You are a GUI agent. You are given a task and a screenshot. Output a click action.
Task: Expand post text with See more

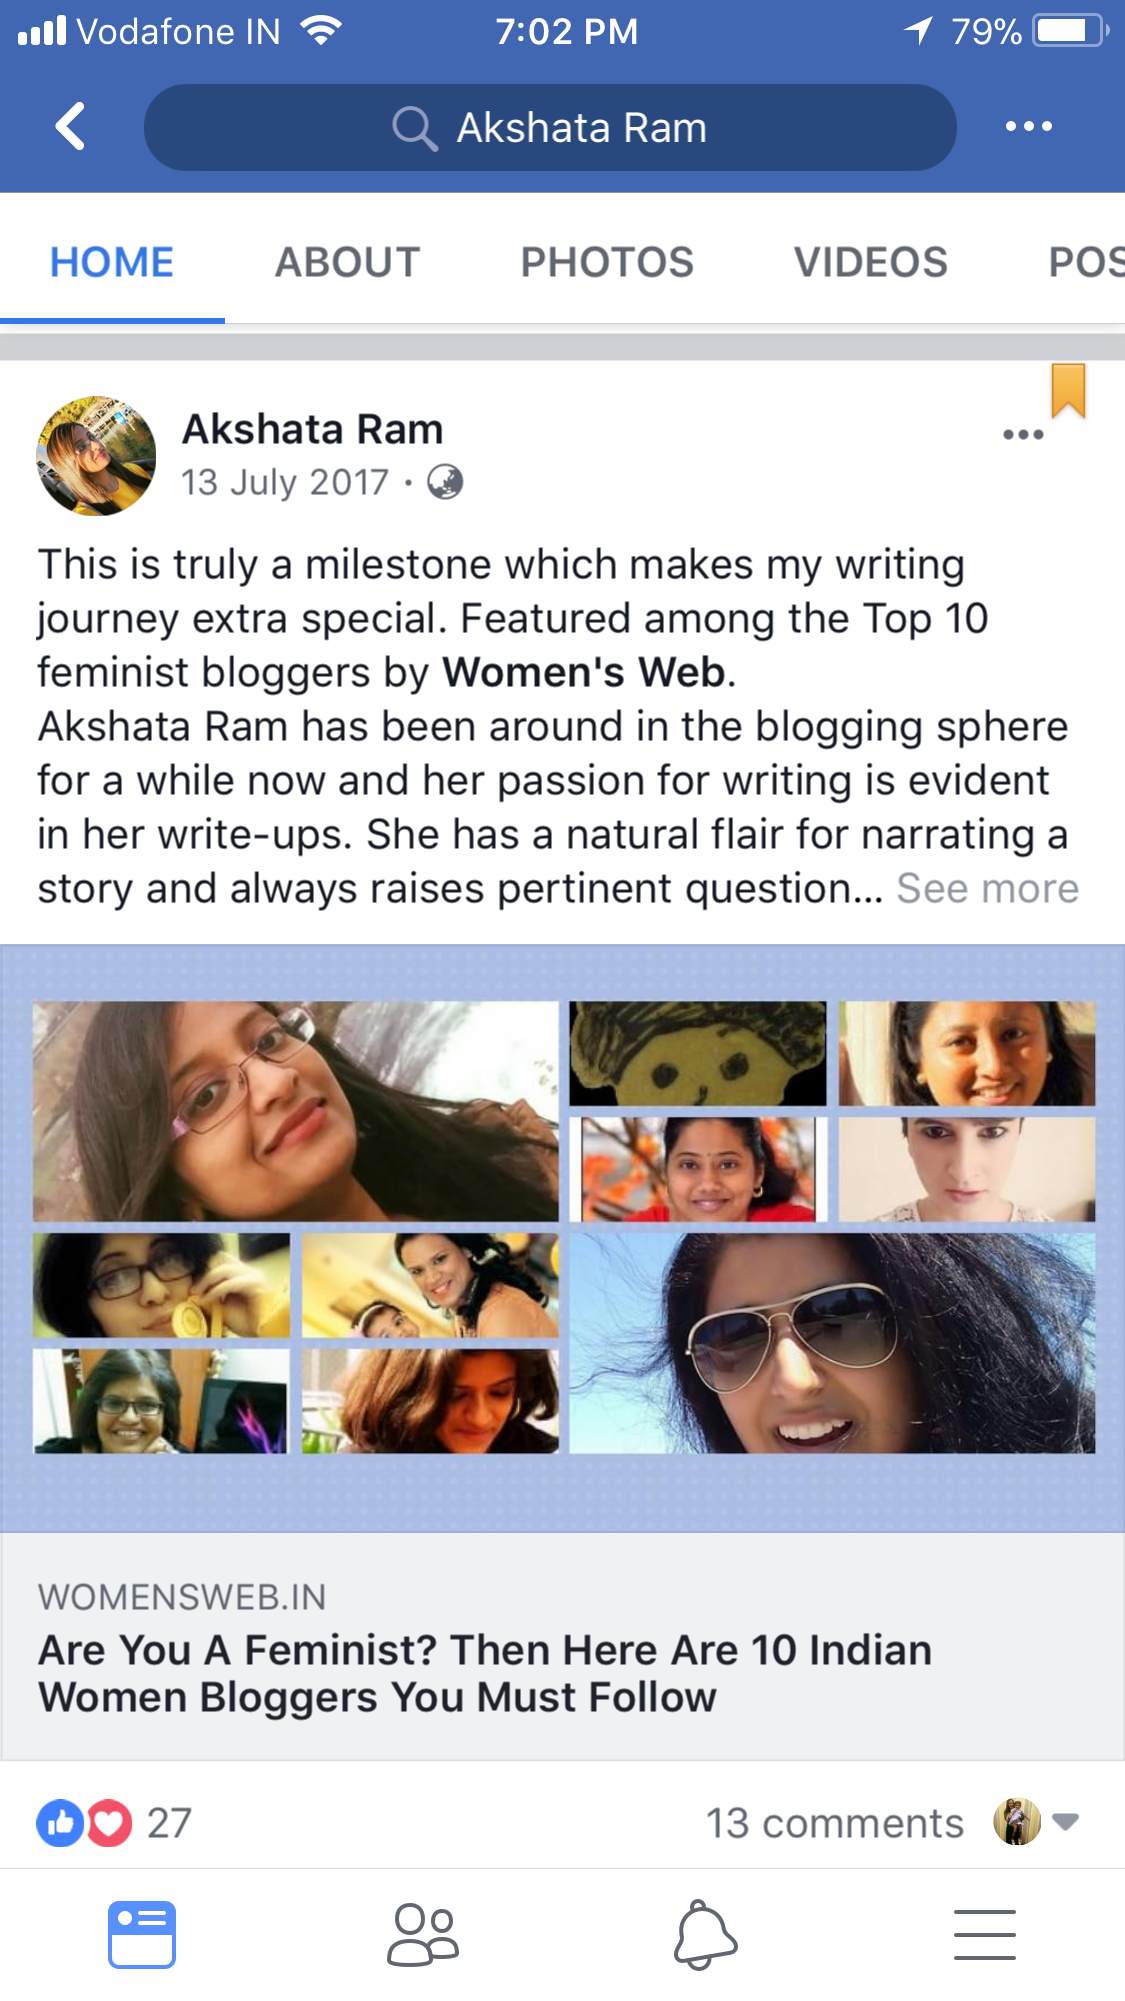988,888
